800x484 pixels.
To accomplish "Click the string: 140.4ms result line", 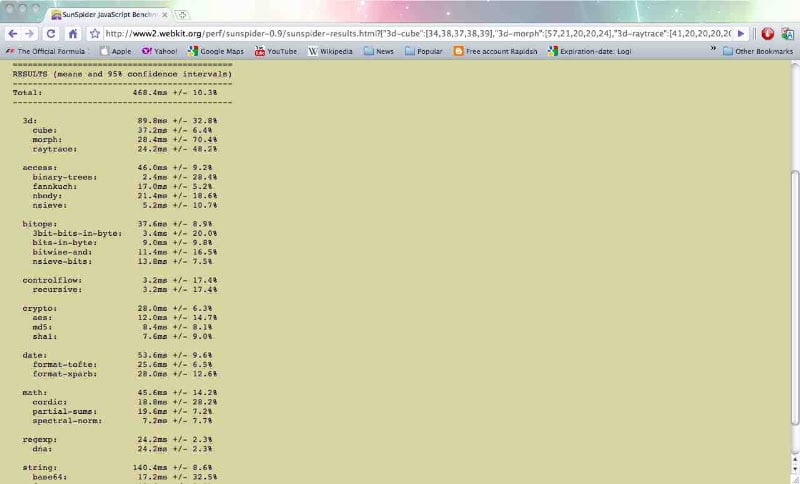I will point(117,468).
